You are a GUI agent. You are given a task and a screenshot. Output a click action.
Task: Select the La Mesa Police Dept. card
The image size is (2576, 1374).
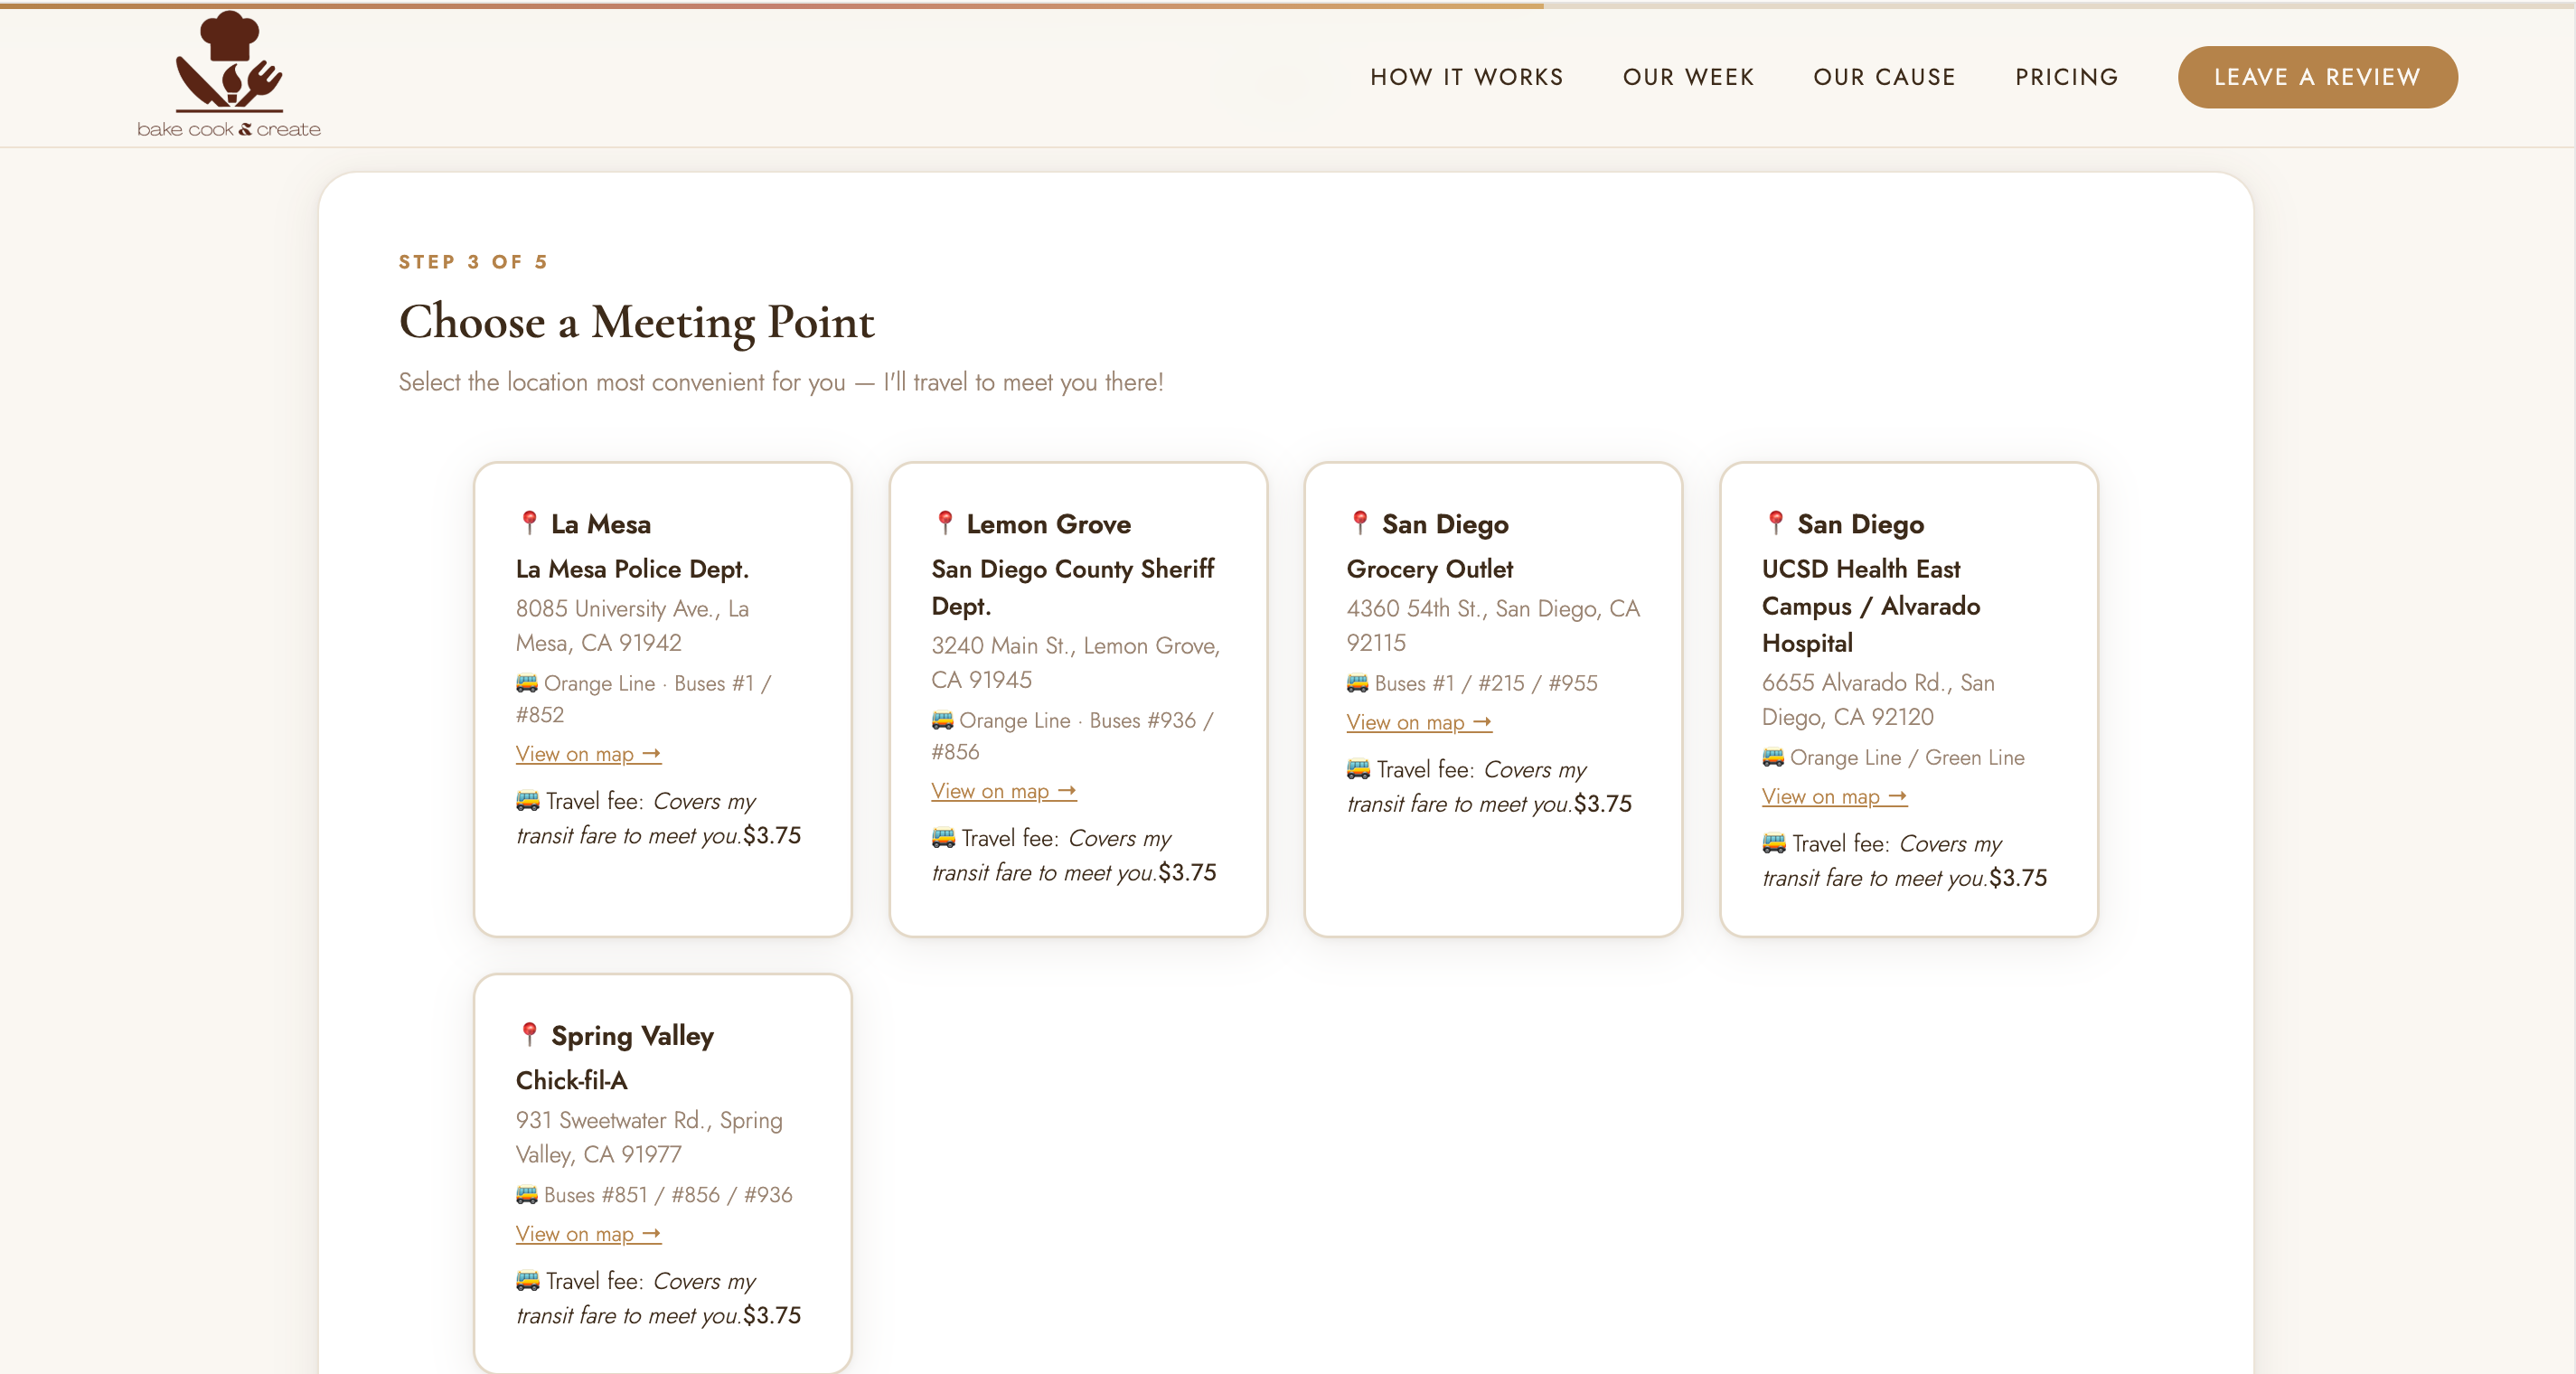(x=663, y=699)
